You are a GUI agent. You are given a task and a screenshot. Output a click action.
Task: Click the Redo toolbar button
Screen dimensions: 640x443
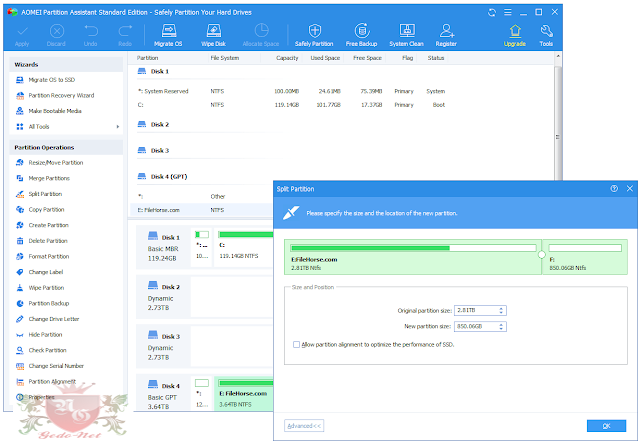125,35
